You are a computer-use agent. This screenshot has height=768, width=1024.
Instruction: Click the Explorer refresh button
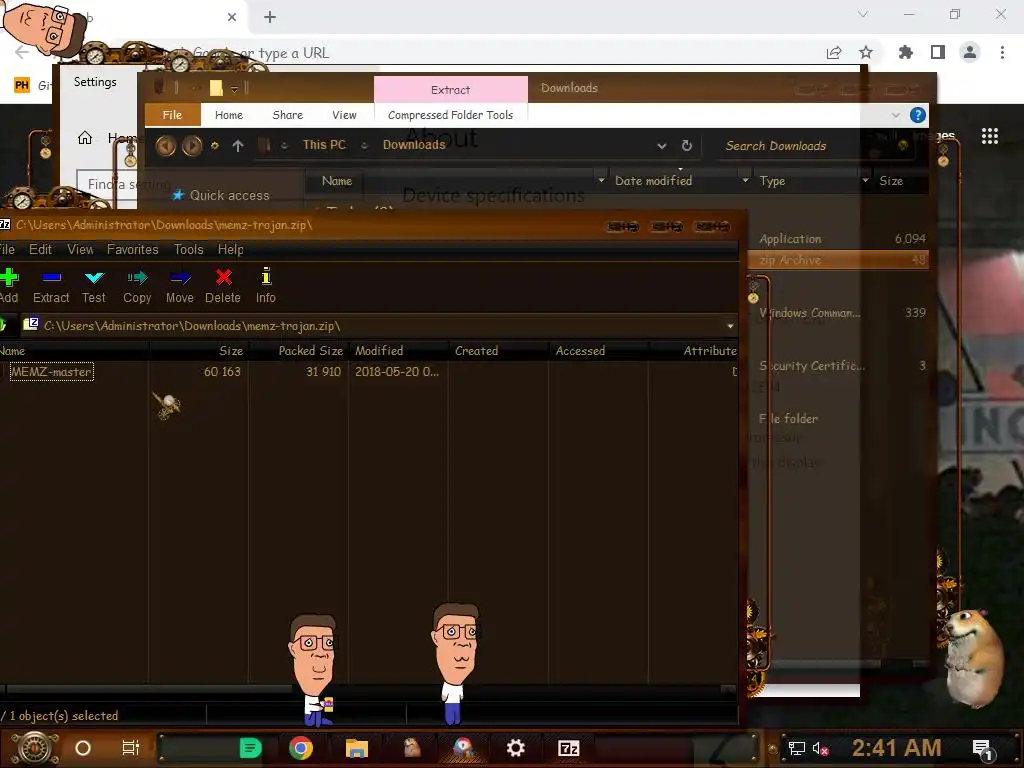(x=686, y=146)
